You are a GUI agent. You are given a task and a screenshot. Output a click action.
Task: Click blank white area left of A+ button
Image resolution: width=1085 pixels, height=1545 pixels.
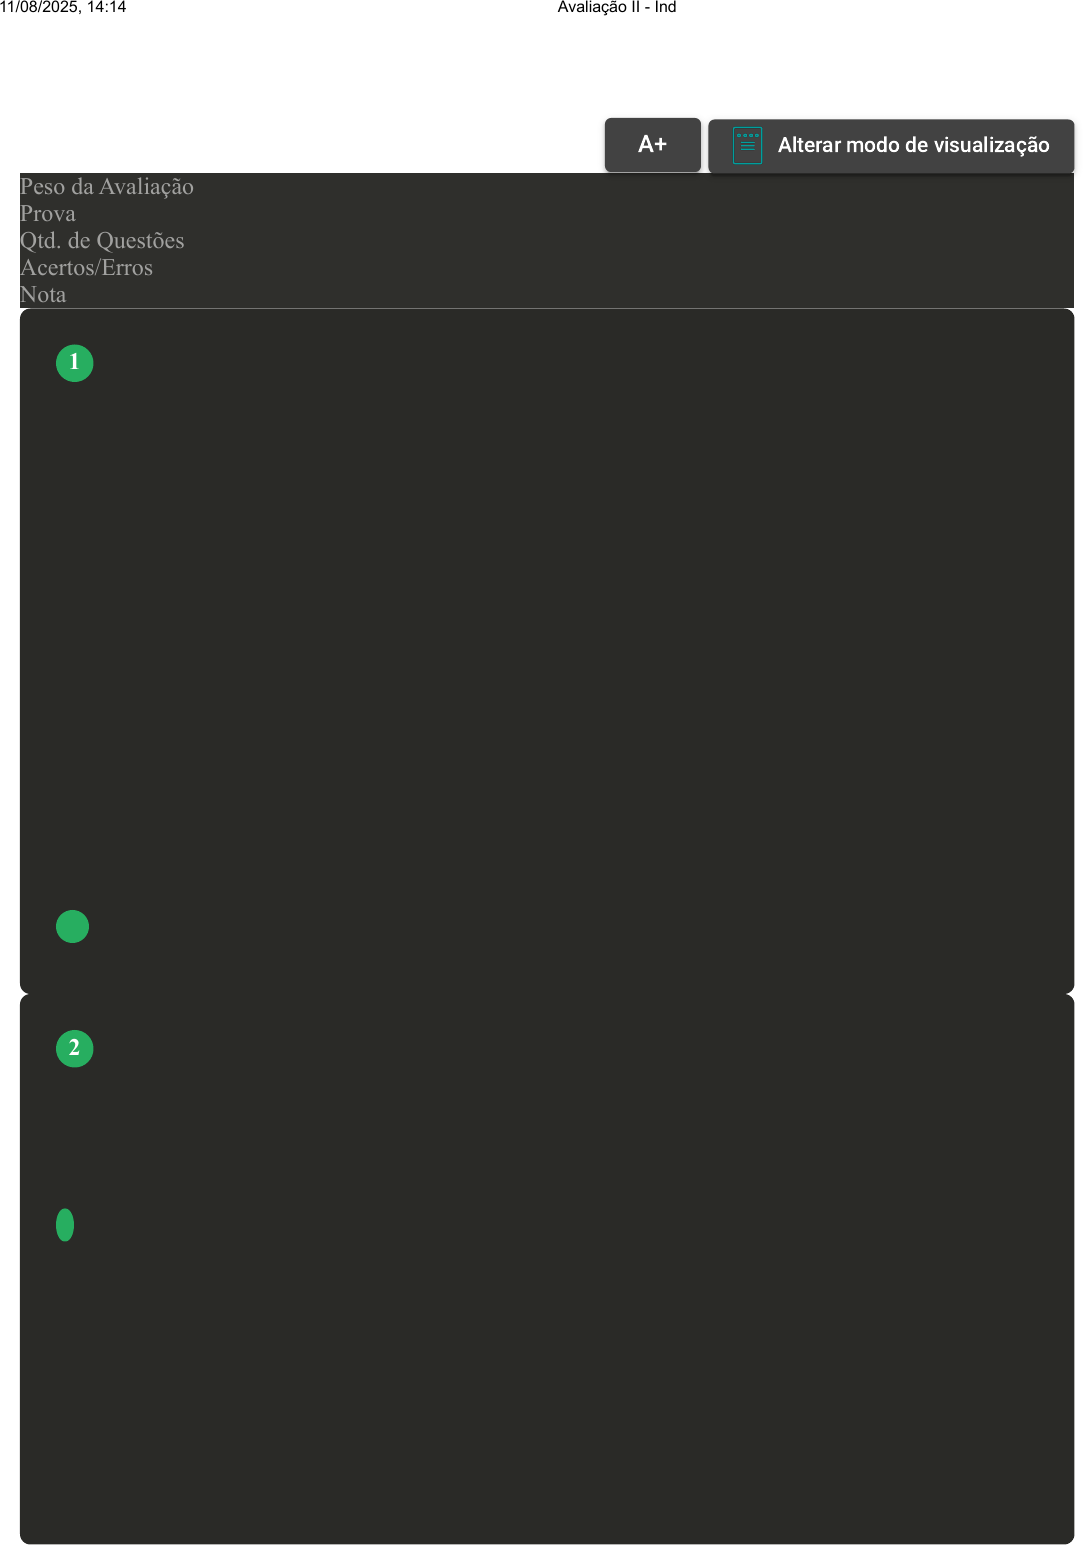(300, 140)
